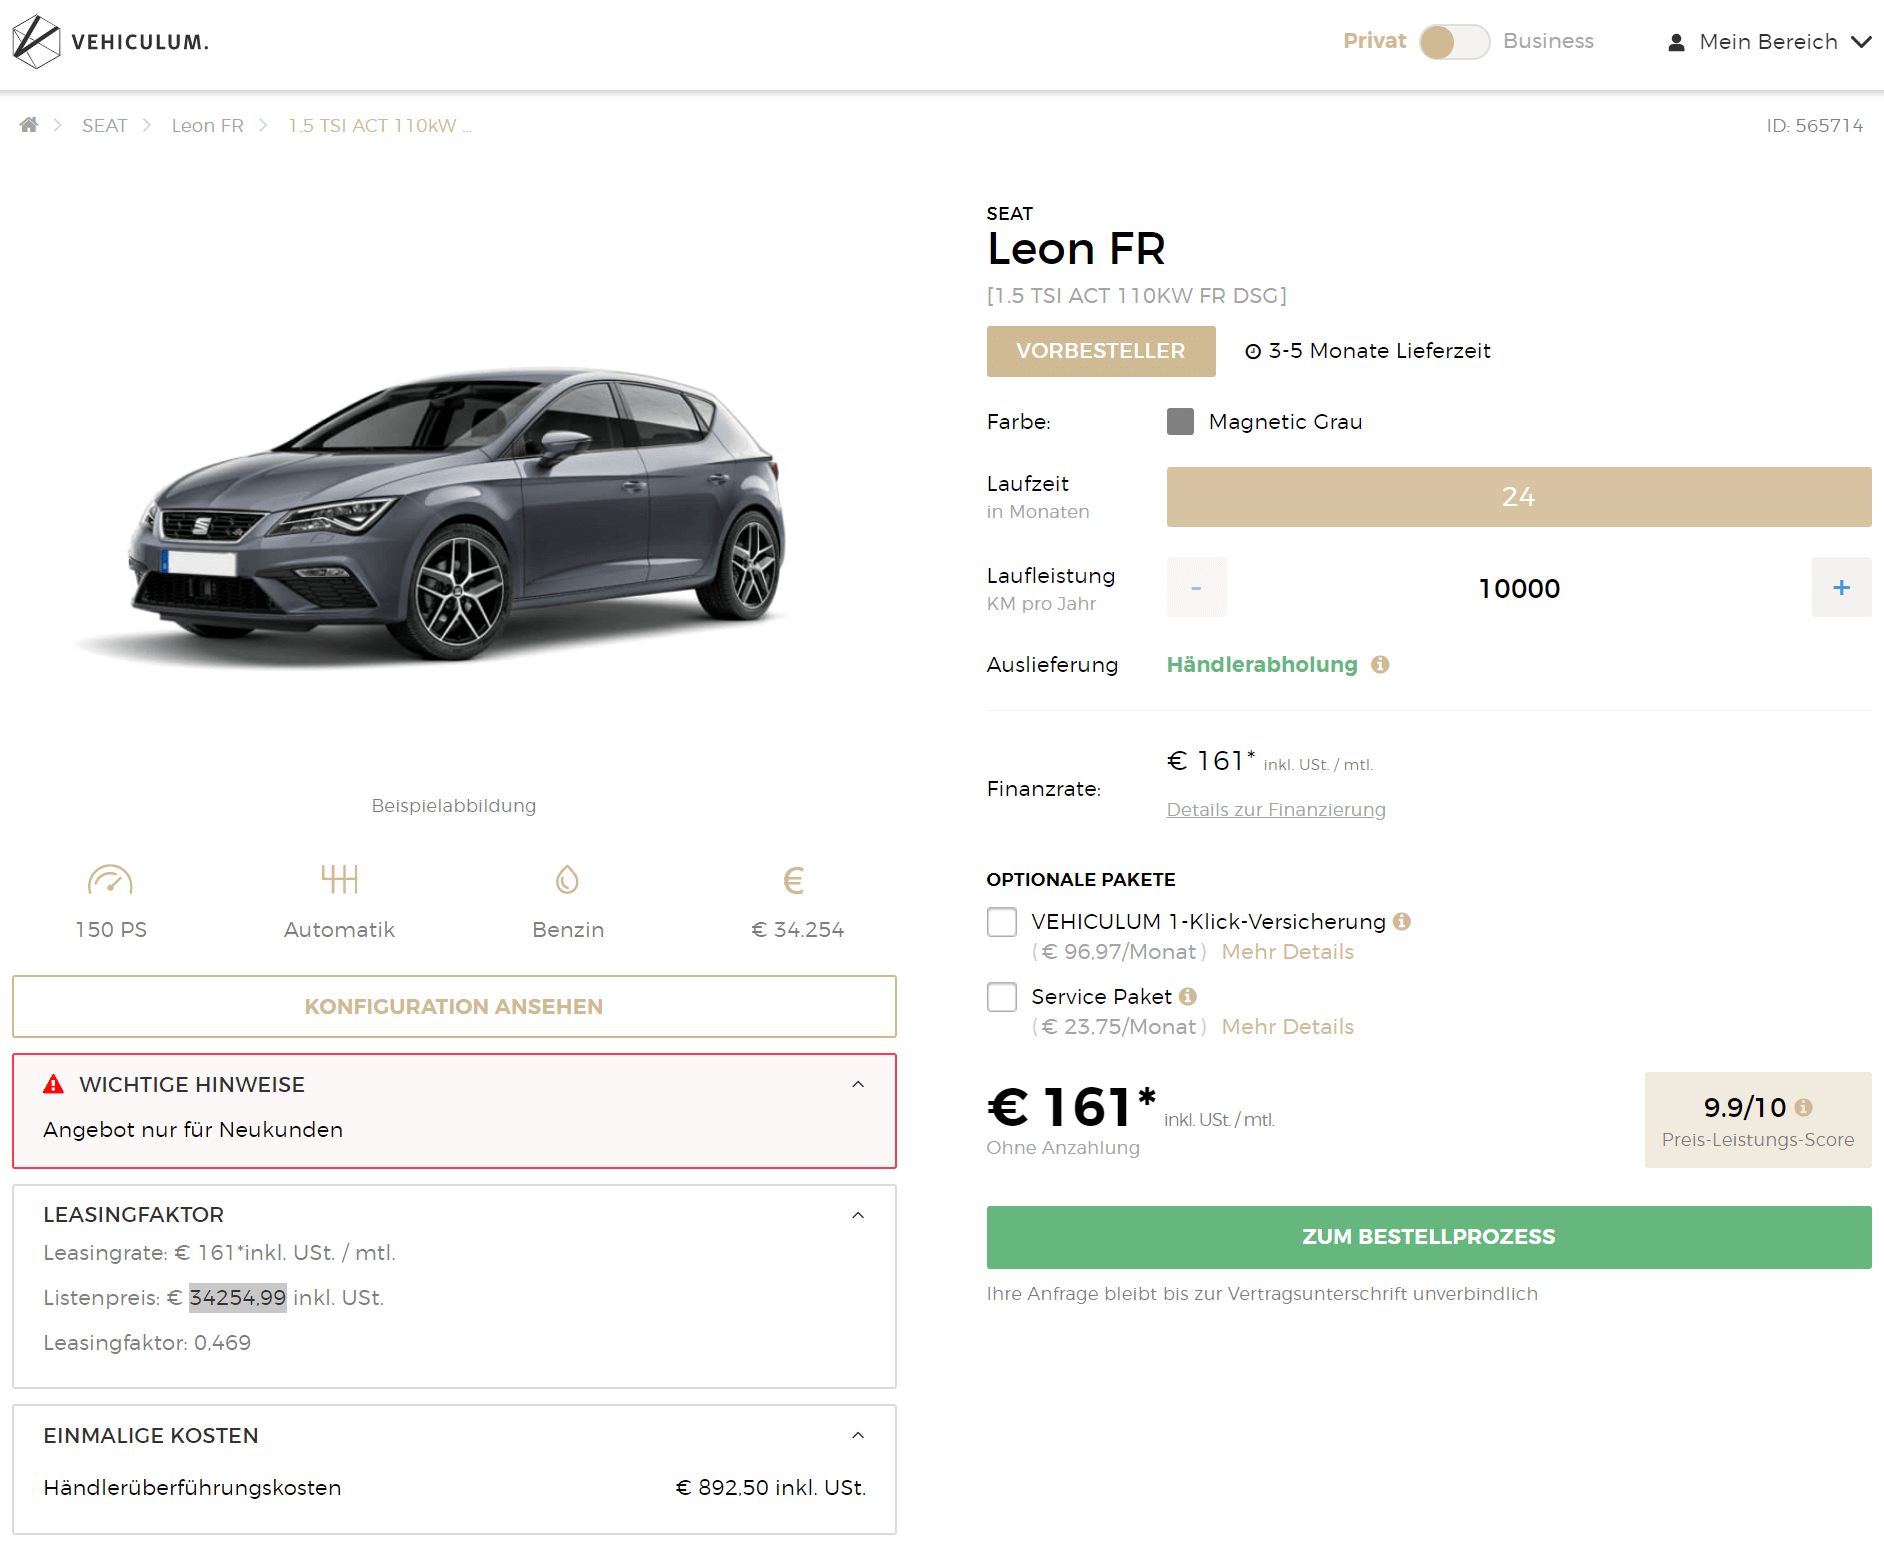Click the Ohne Anzahlung text
Viewport: 1884px width, 1541px height.
[1063, 1148]
